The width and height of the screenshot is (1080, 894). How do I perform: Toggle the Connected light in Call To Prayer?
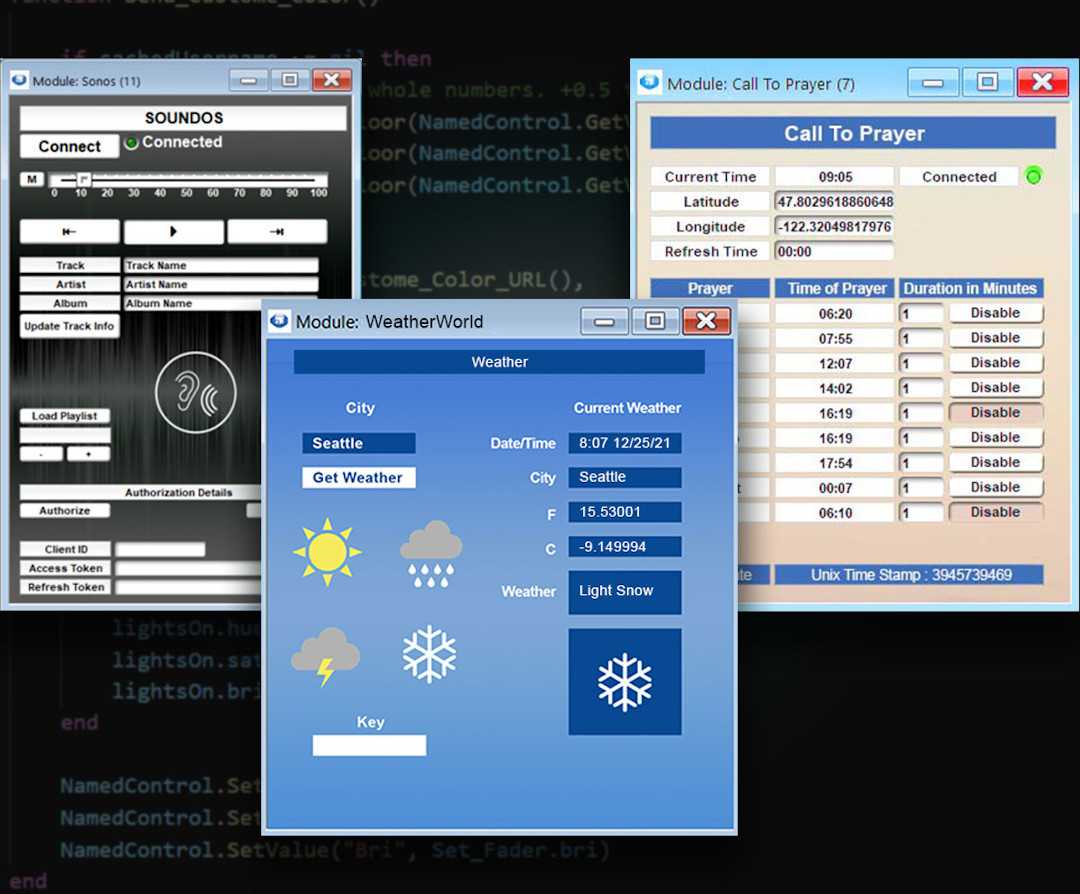(1033, 176)
